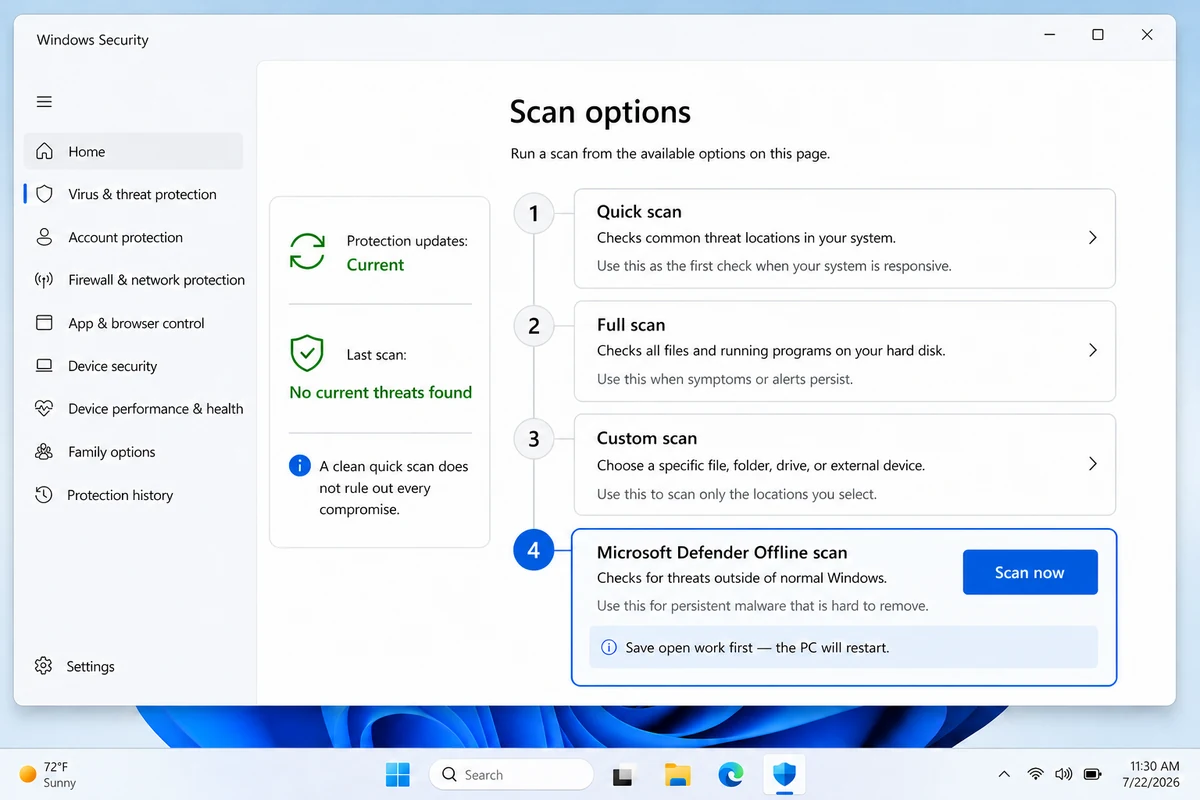Image resolution: width=1200 pixels, height=800 pixels.
Task: Show hidden system tray icons
Action: tap(1004, 774)
